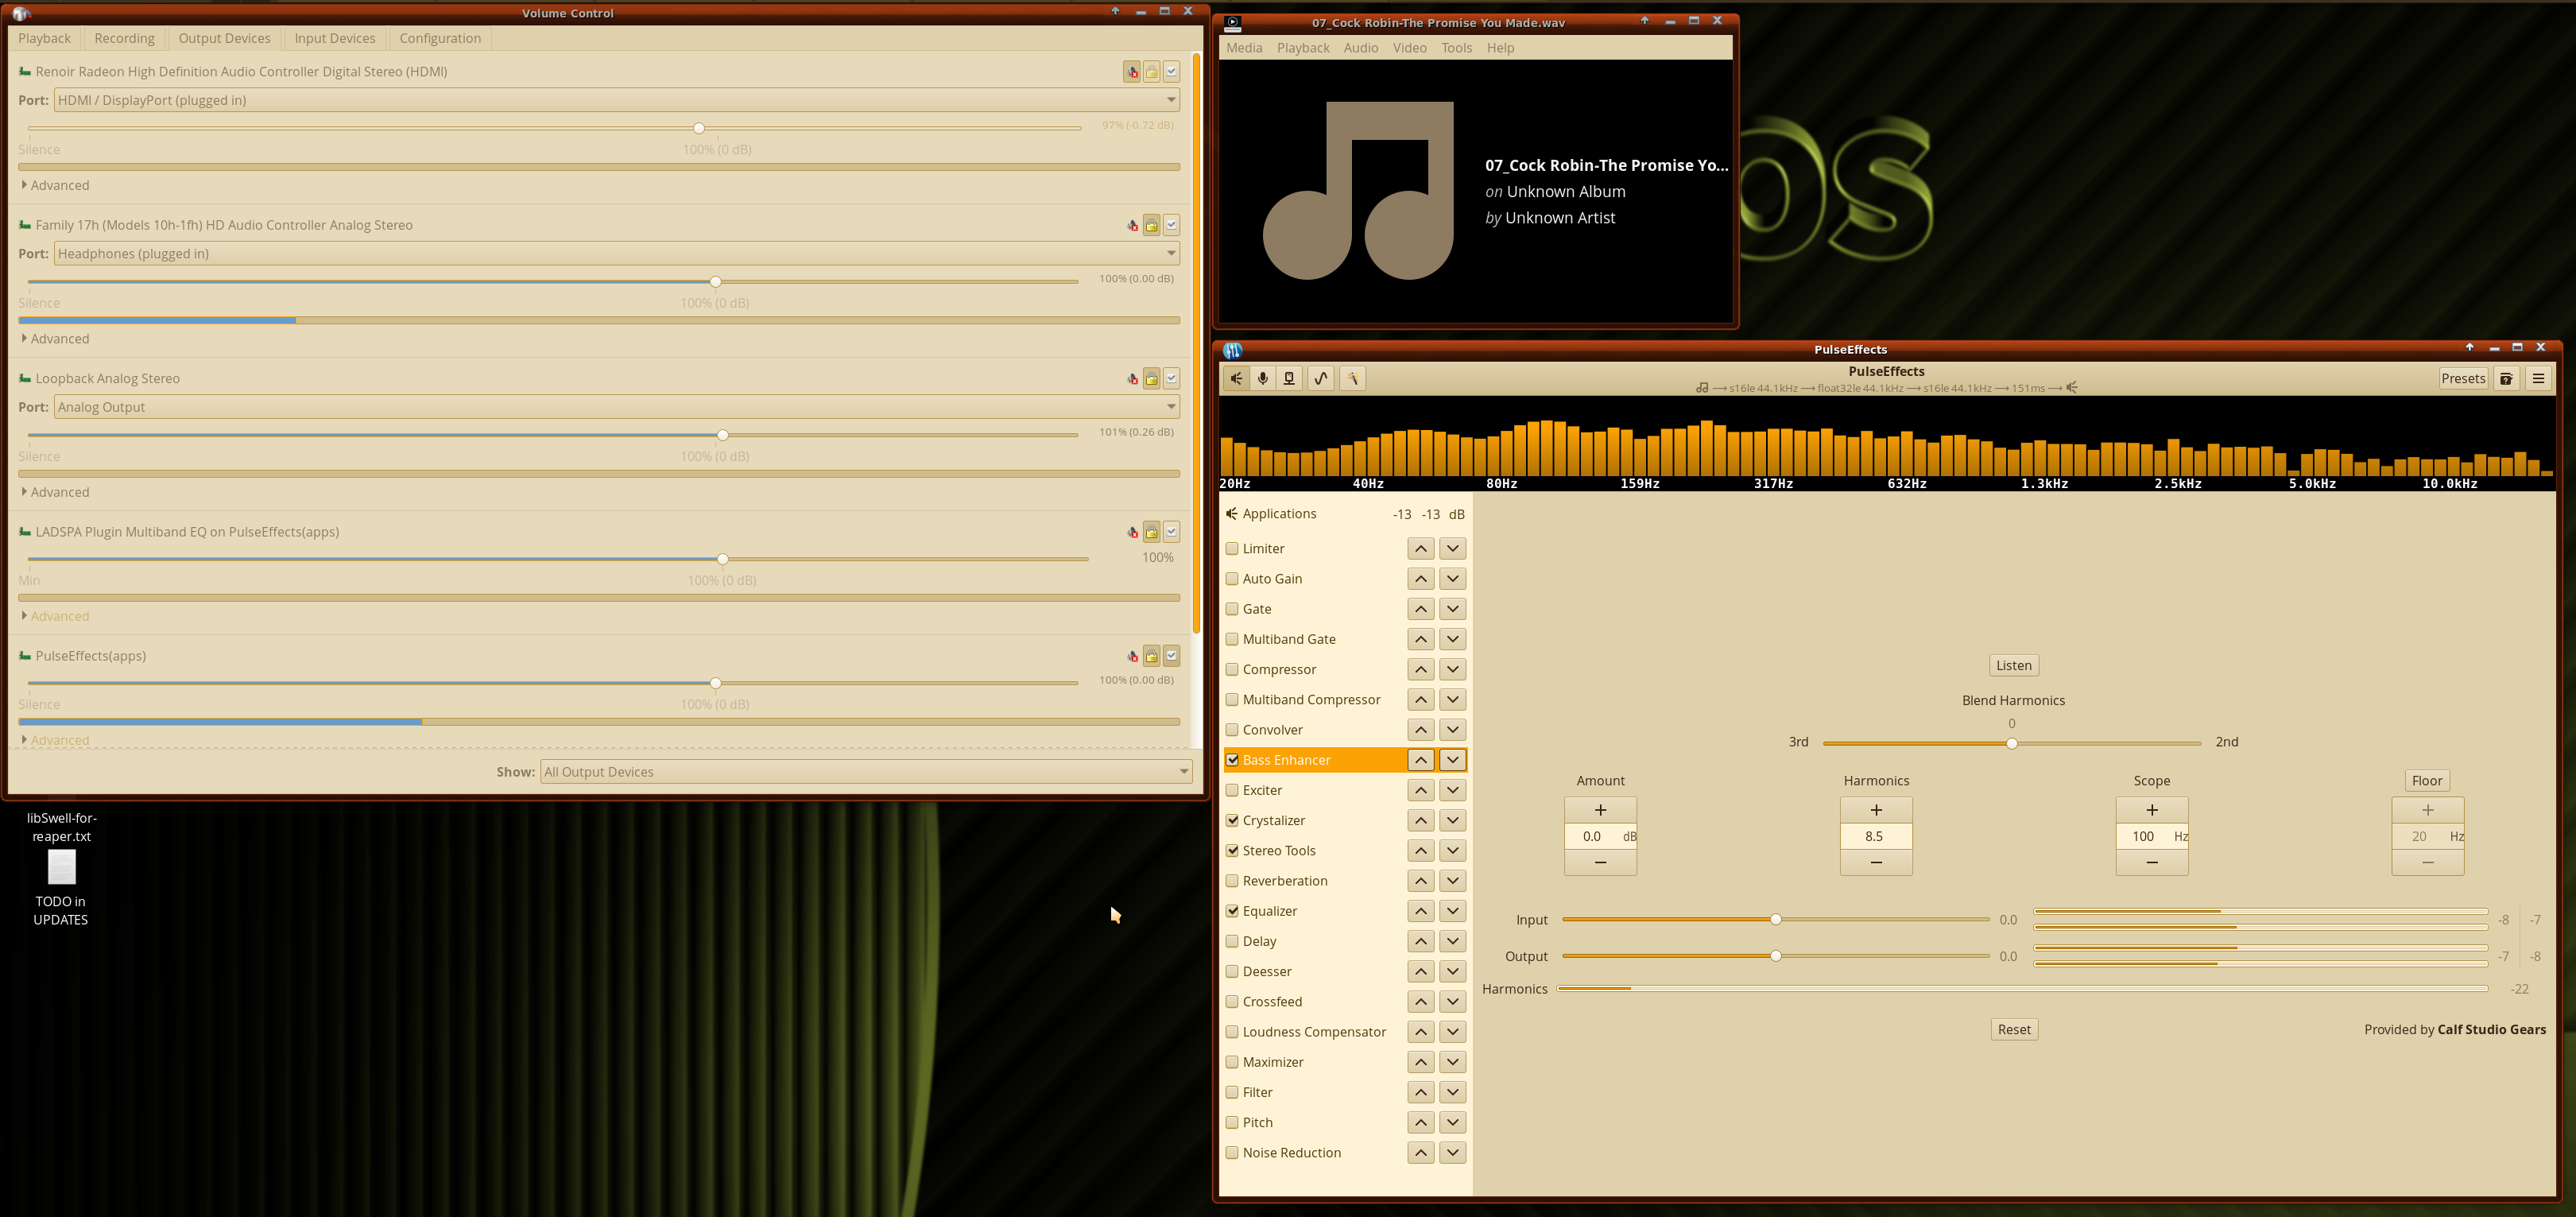Move Crystalizer up in the effects order
This screenshot has height=1217, width=2576.
tap(1420, 820)
